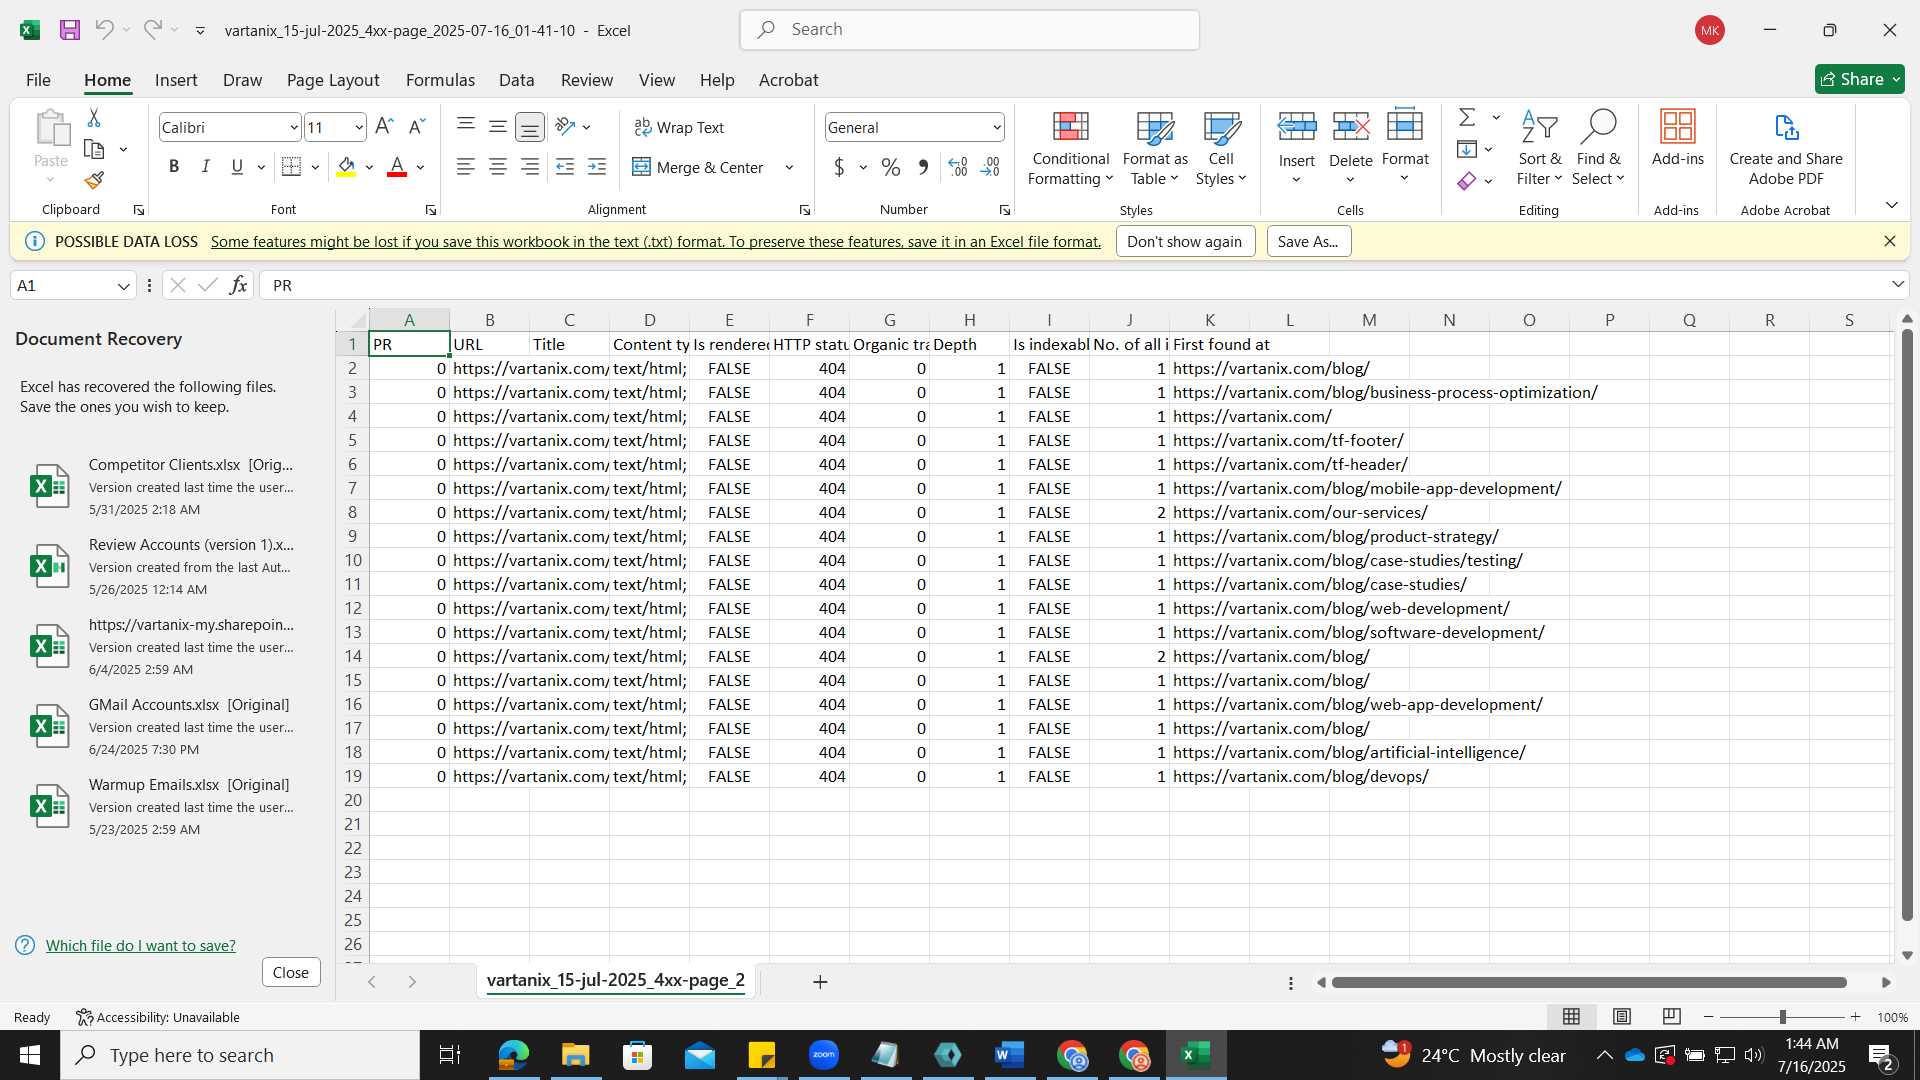1920x1080 pixels.
Task: Collapse the ribbon with the chevron
Action: click(1891, 205)
